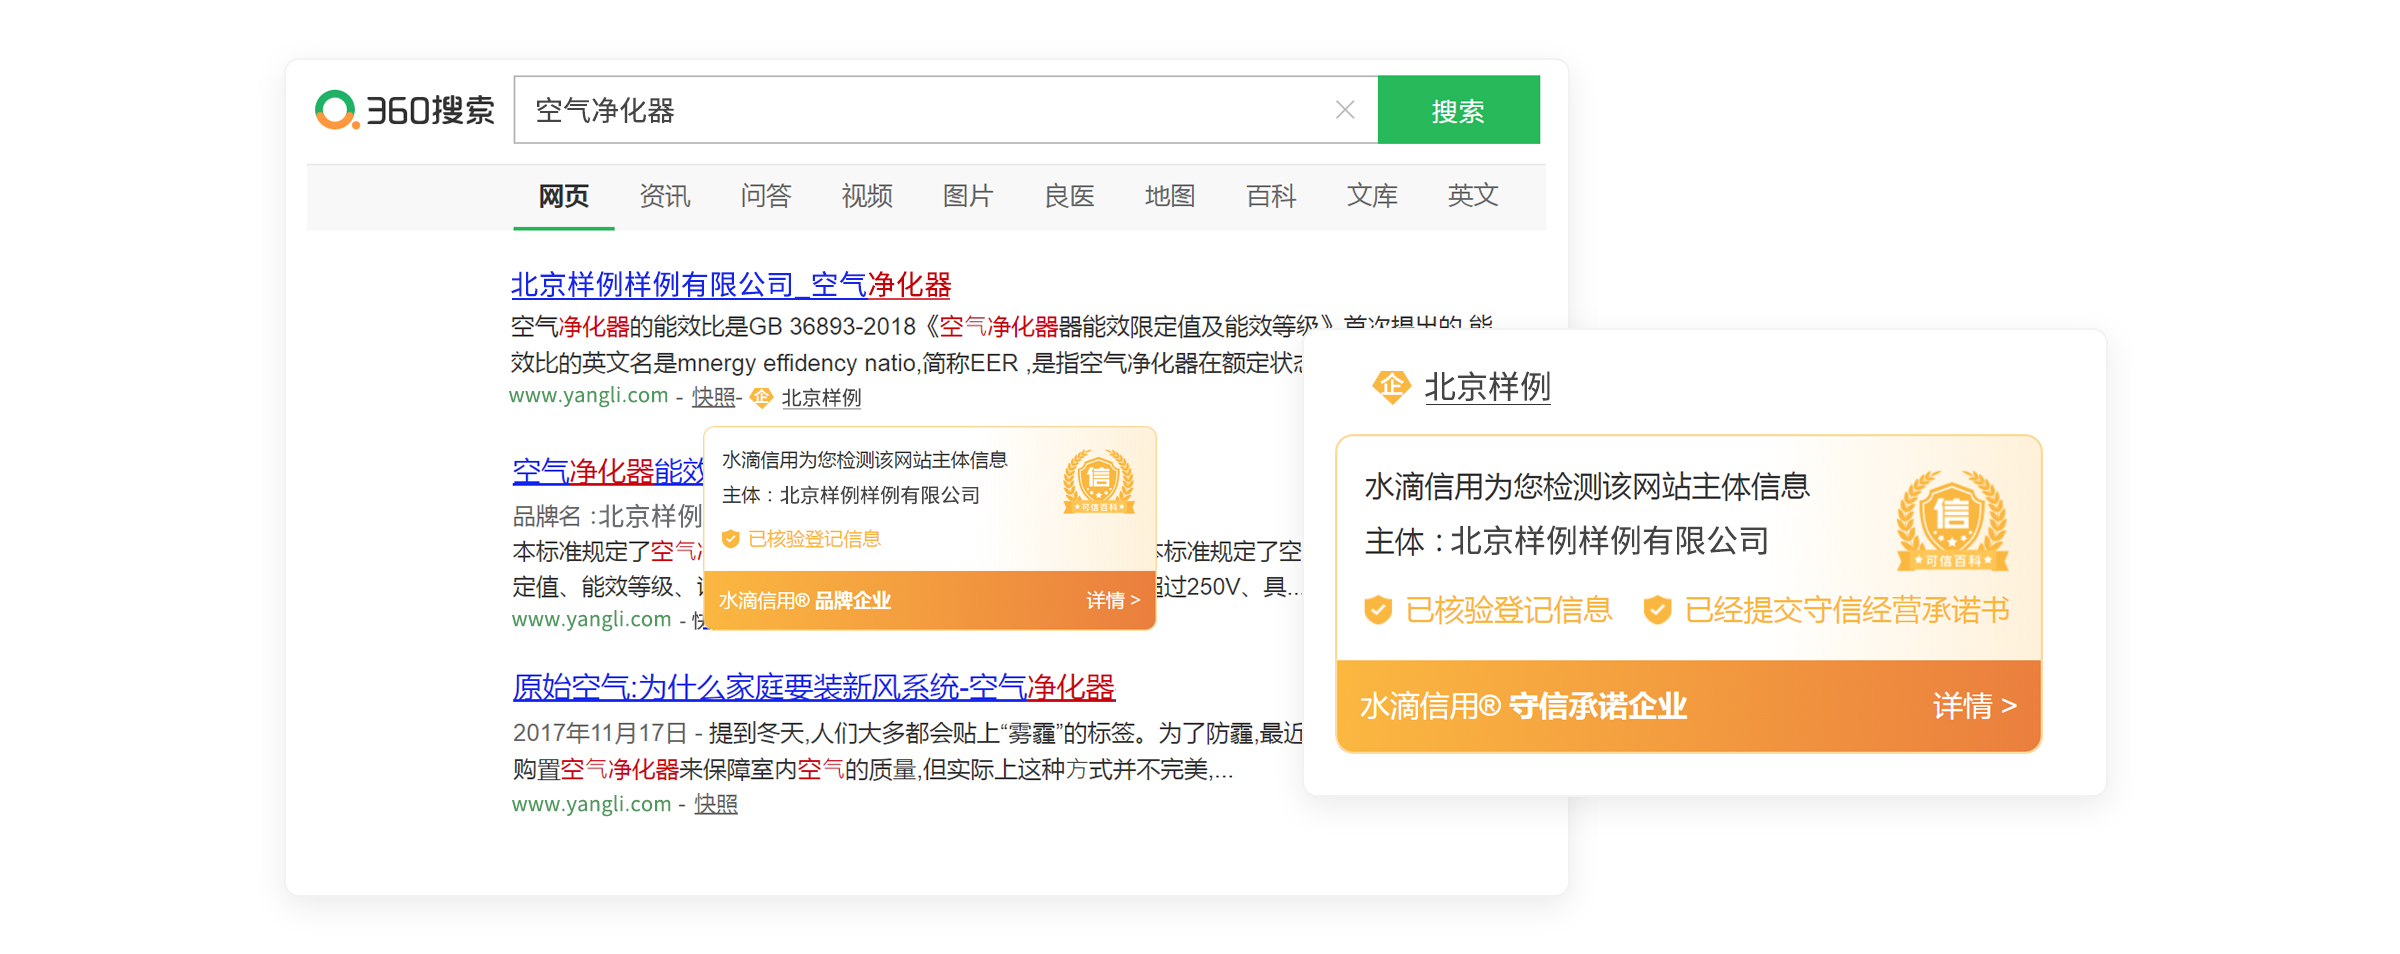Clear the search box with the X icon
Screen dimensions: 2400x954
pyautogui.click(x=1345, y=110)
